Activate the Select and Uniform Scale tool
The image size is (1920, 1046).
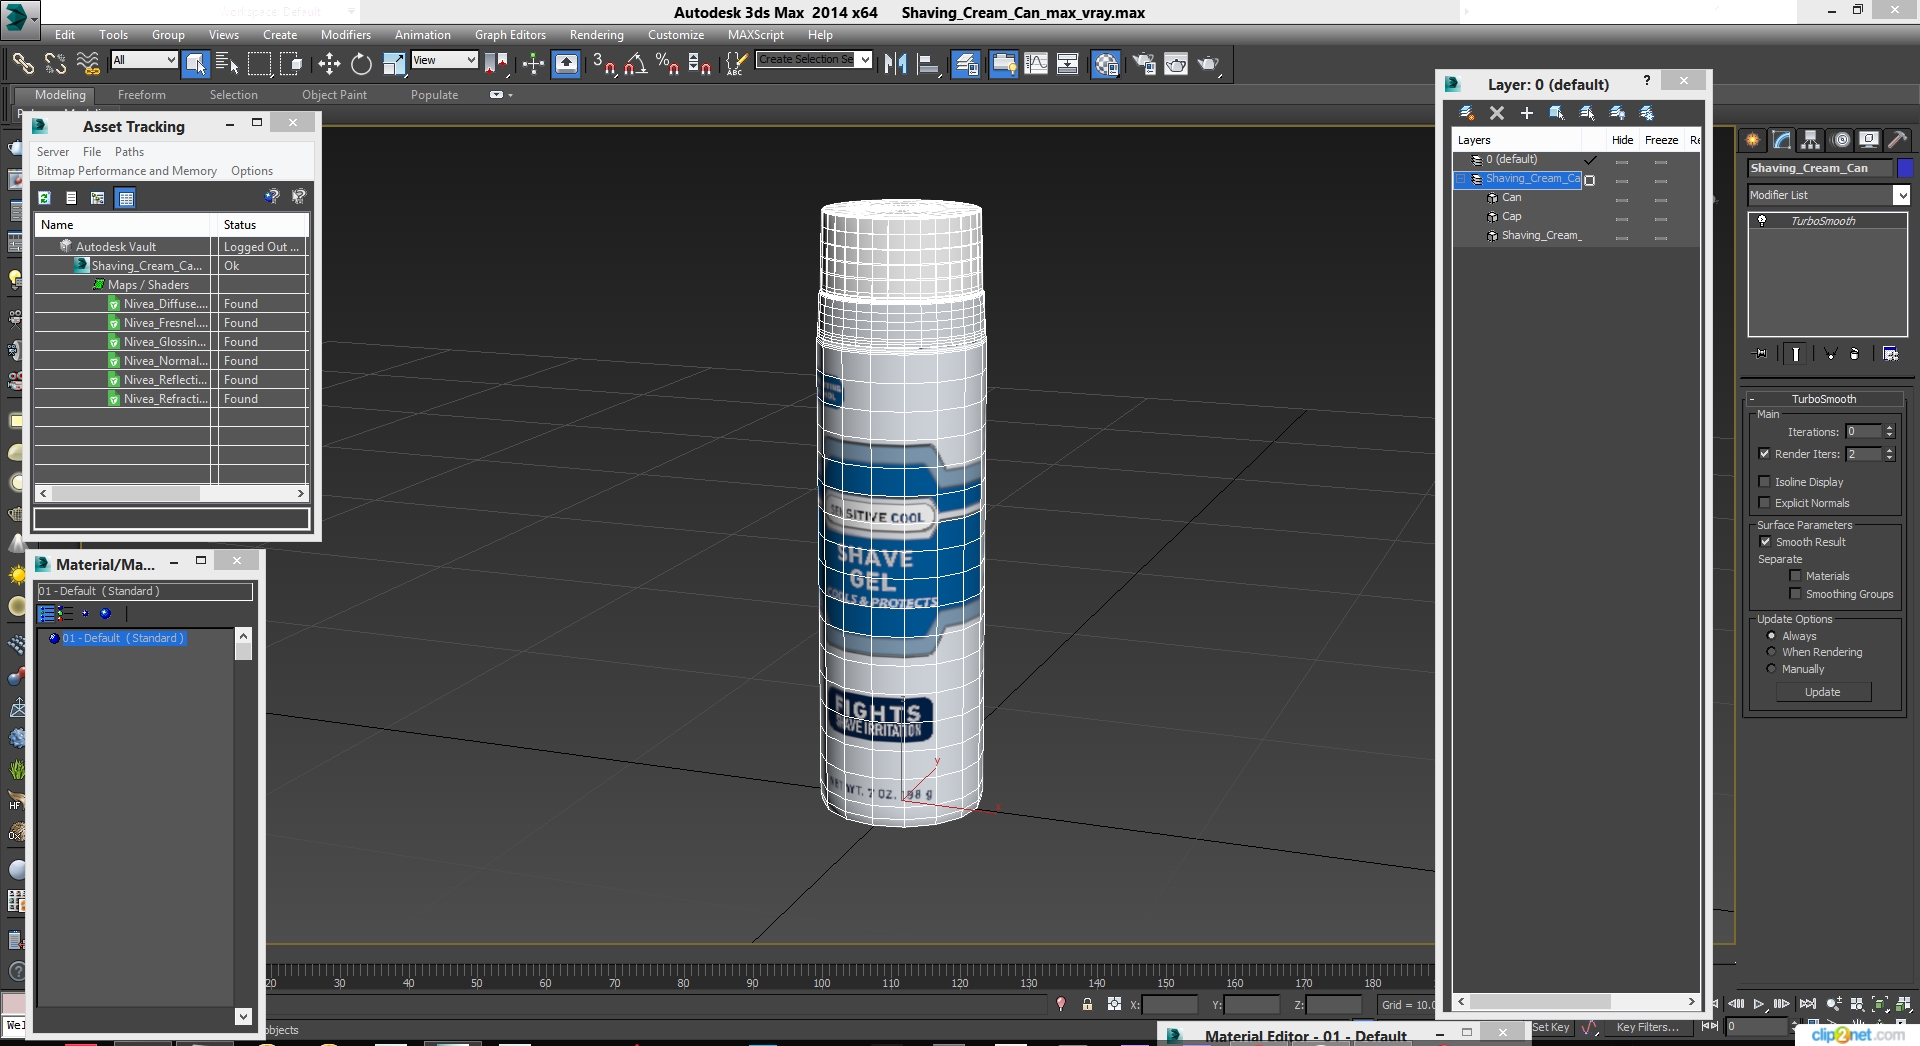tap(394, 64)
